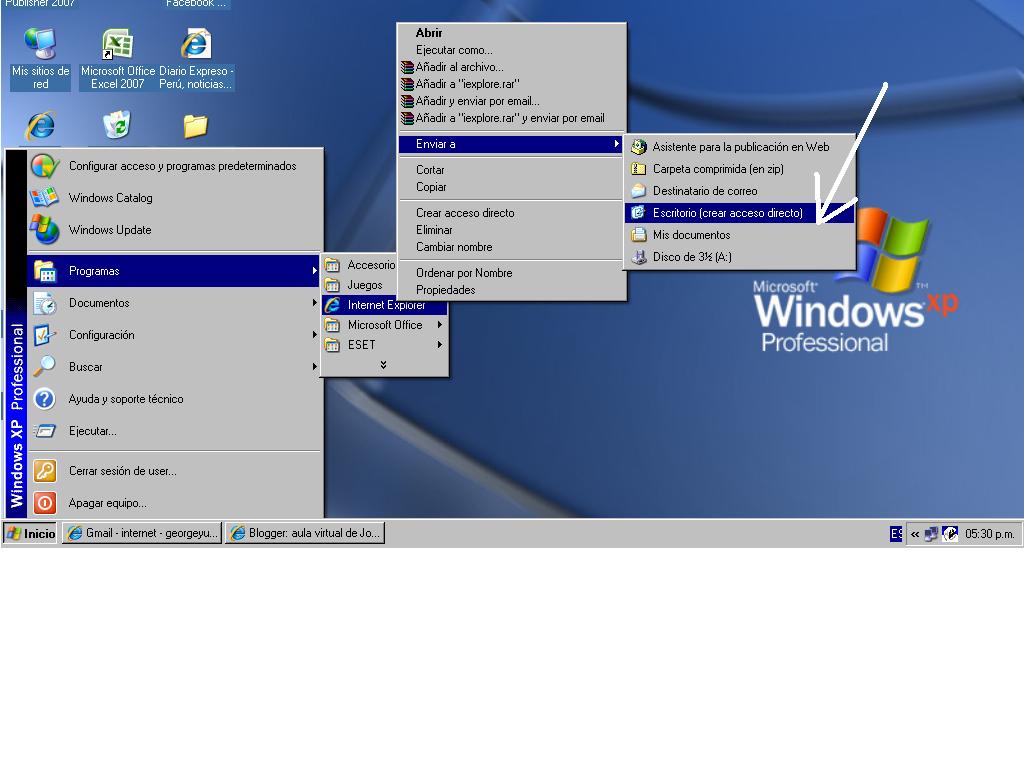
Task: Click the Cerrar sesión key icon
Action: coord(44,471)
